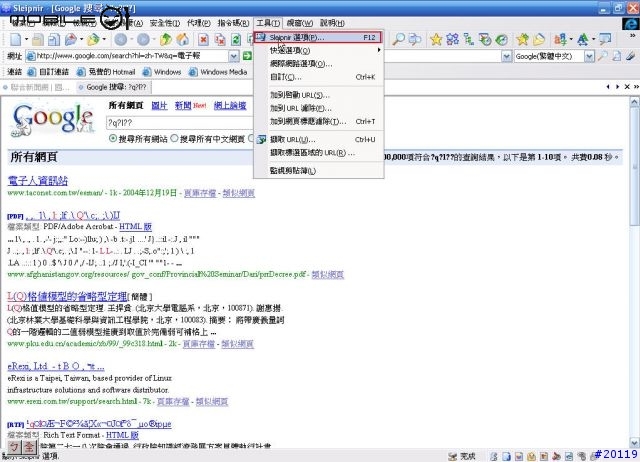Image resolution: width=640 pixels, height=462 pixels.
Task: Expand the encoding icon dropdown arrow
Action: point(571,39)
